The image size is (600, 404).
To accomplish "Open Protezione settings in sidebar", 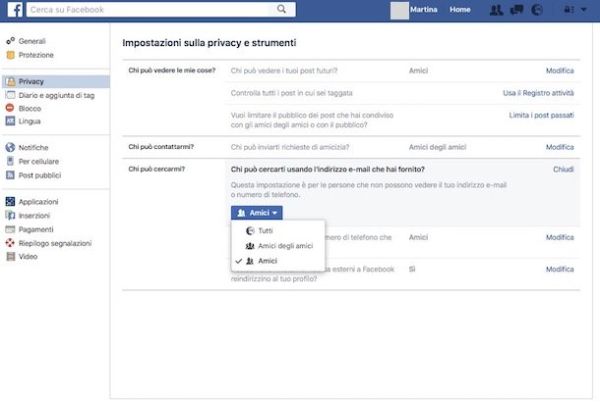I will [x=36, y=55].
